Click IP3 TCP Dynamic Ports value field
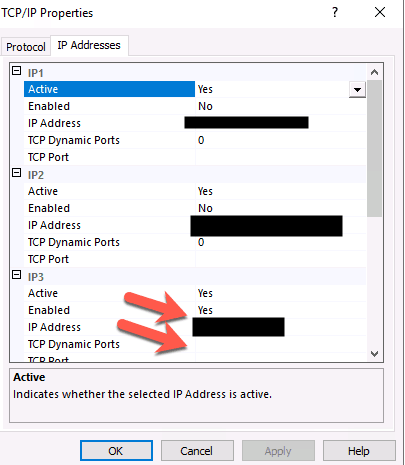405x465 pixels. point(280,344)
